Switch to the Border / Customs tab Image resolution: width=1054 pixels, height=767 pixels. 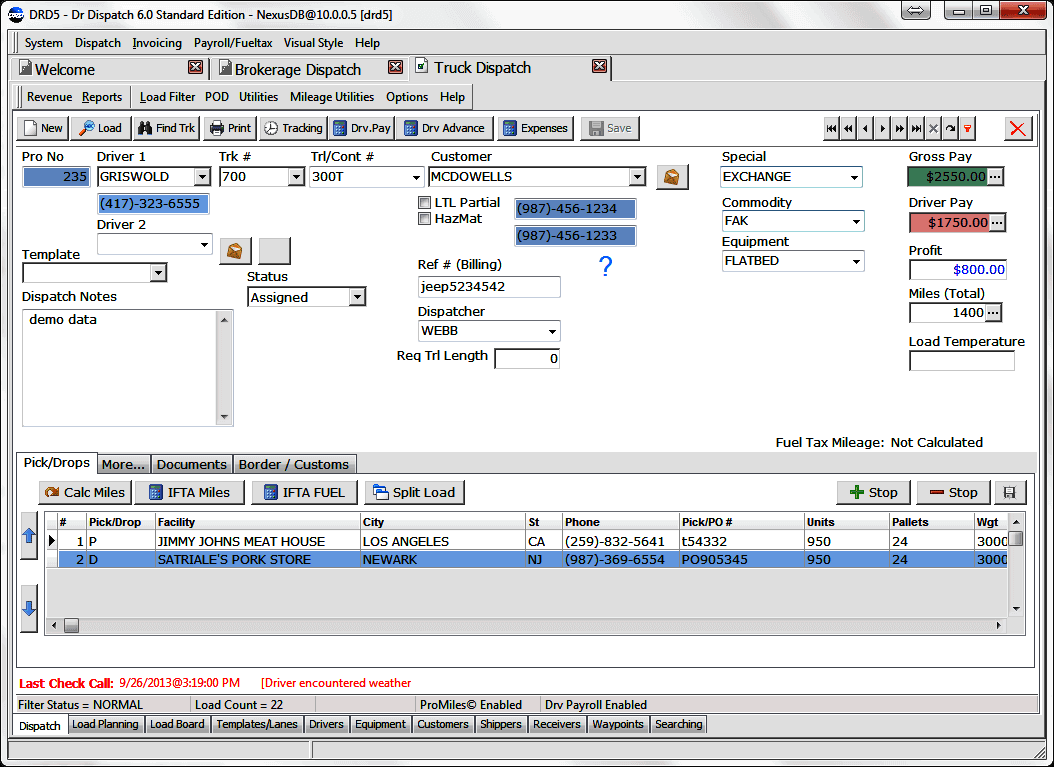295,464
